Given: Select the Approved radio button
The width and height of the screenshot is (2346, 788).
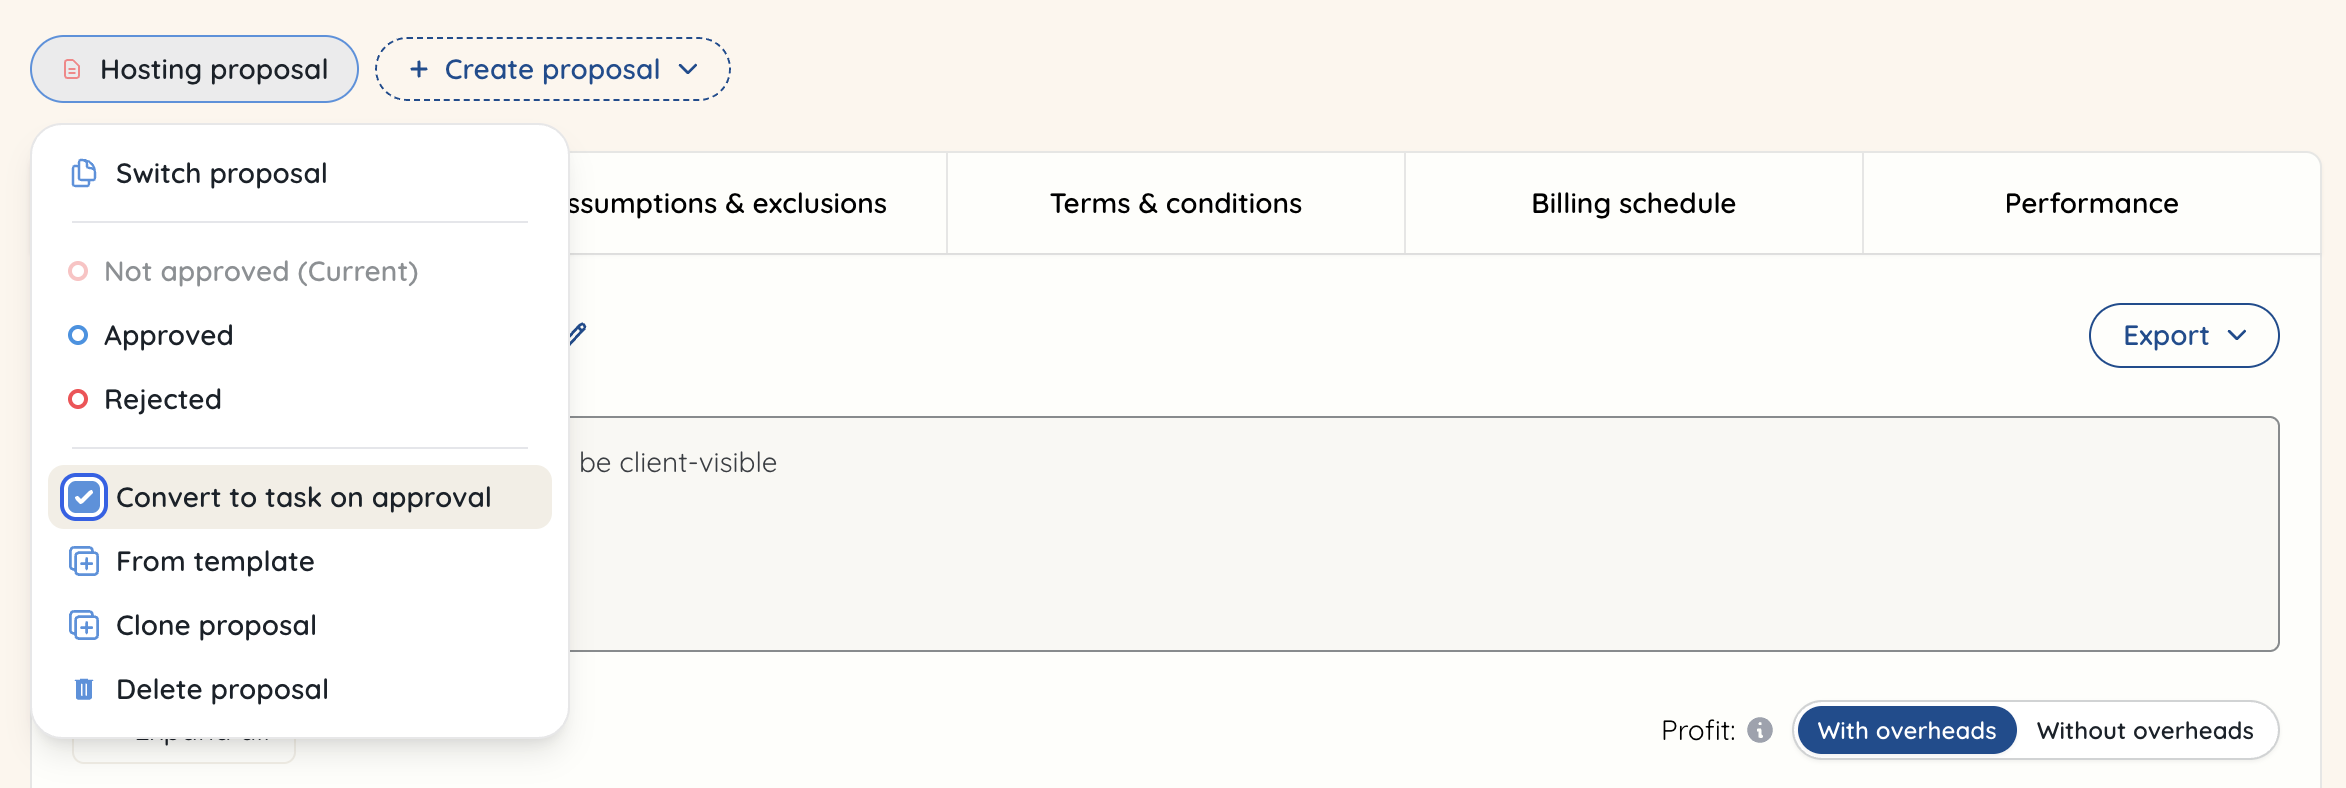Looking at the screenshot, I should (x=78, y=335).
